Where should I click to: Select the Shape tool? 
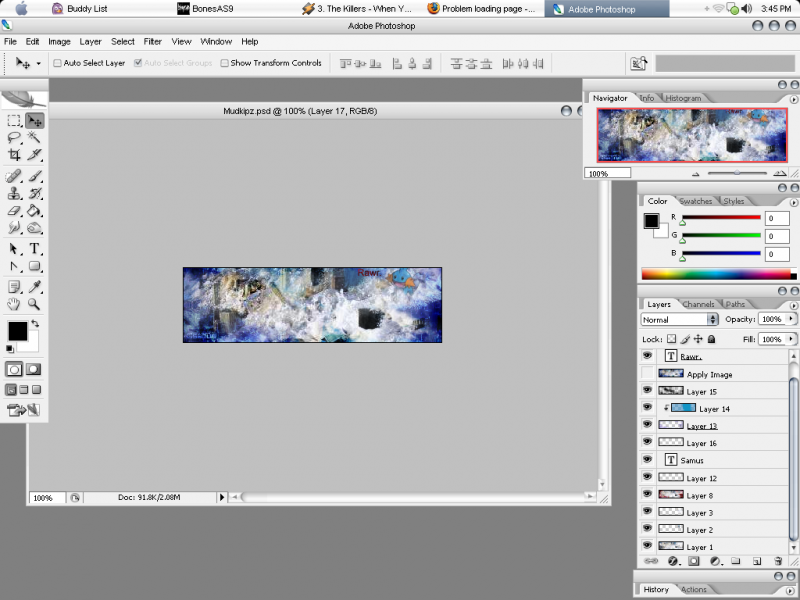[34, 266]
